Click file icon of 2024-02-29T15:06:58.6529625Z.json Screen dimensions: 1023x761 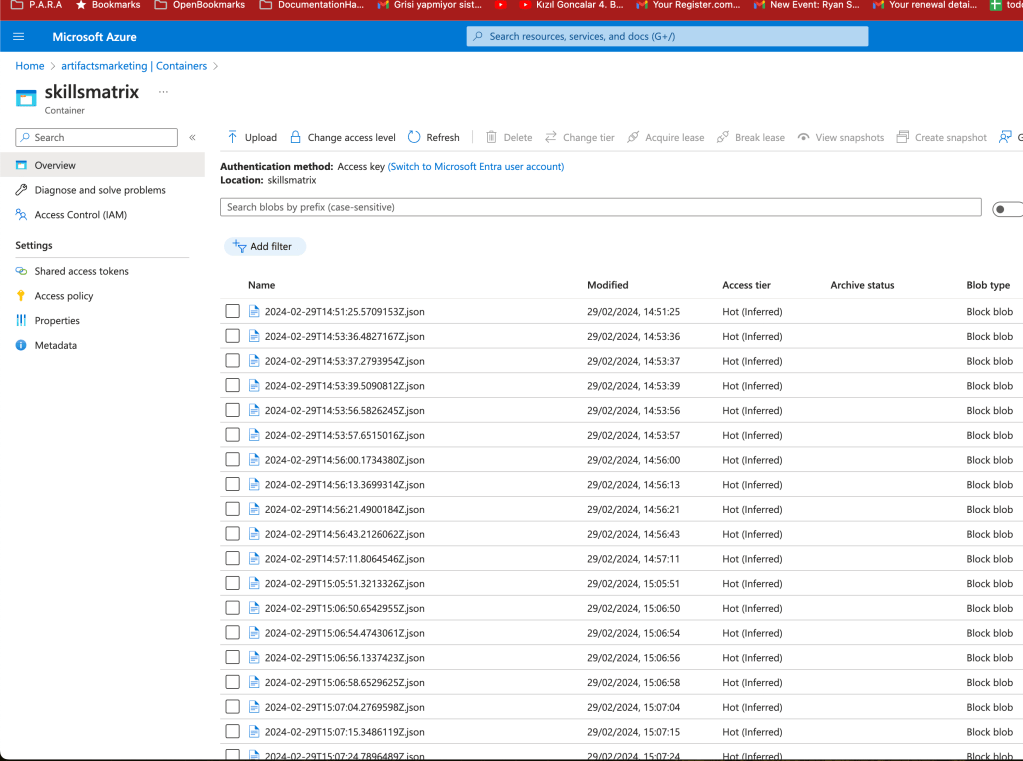[254, 683]
